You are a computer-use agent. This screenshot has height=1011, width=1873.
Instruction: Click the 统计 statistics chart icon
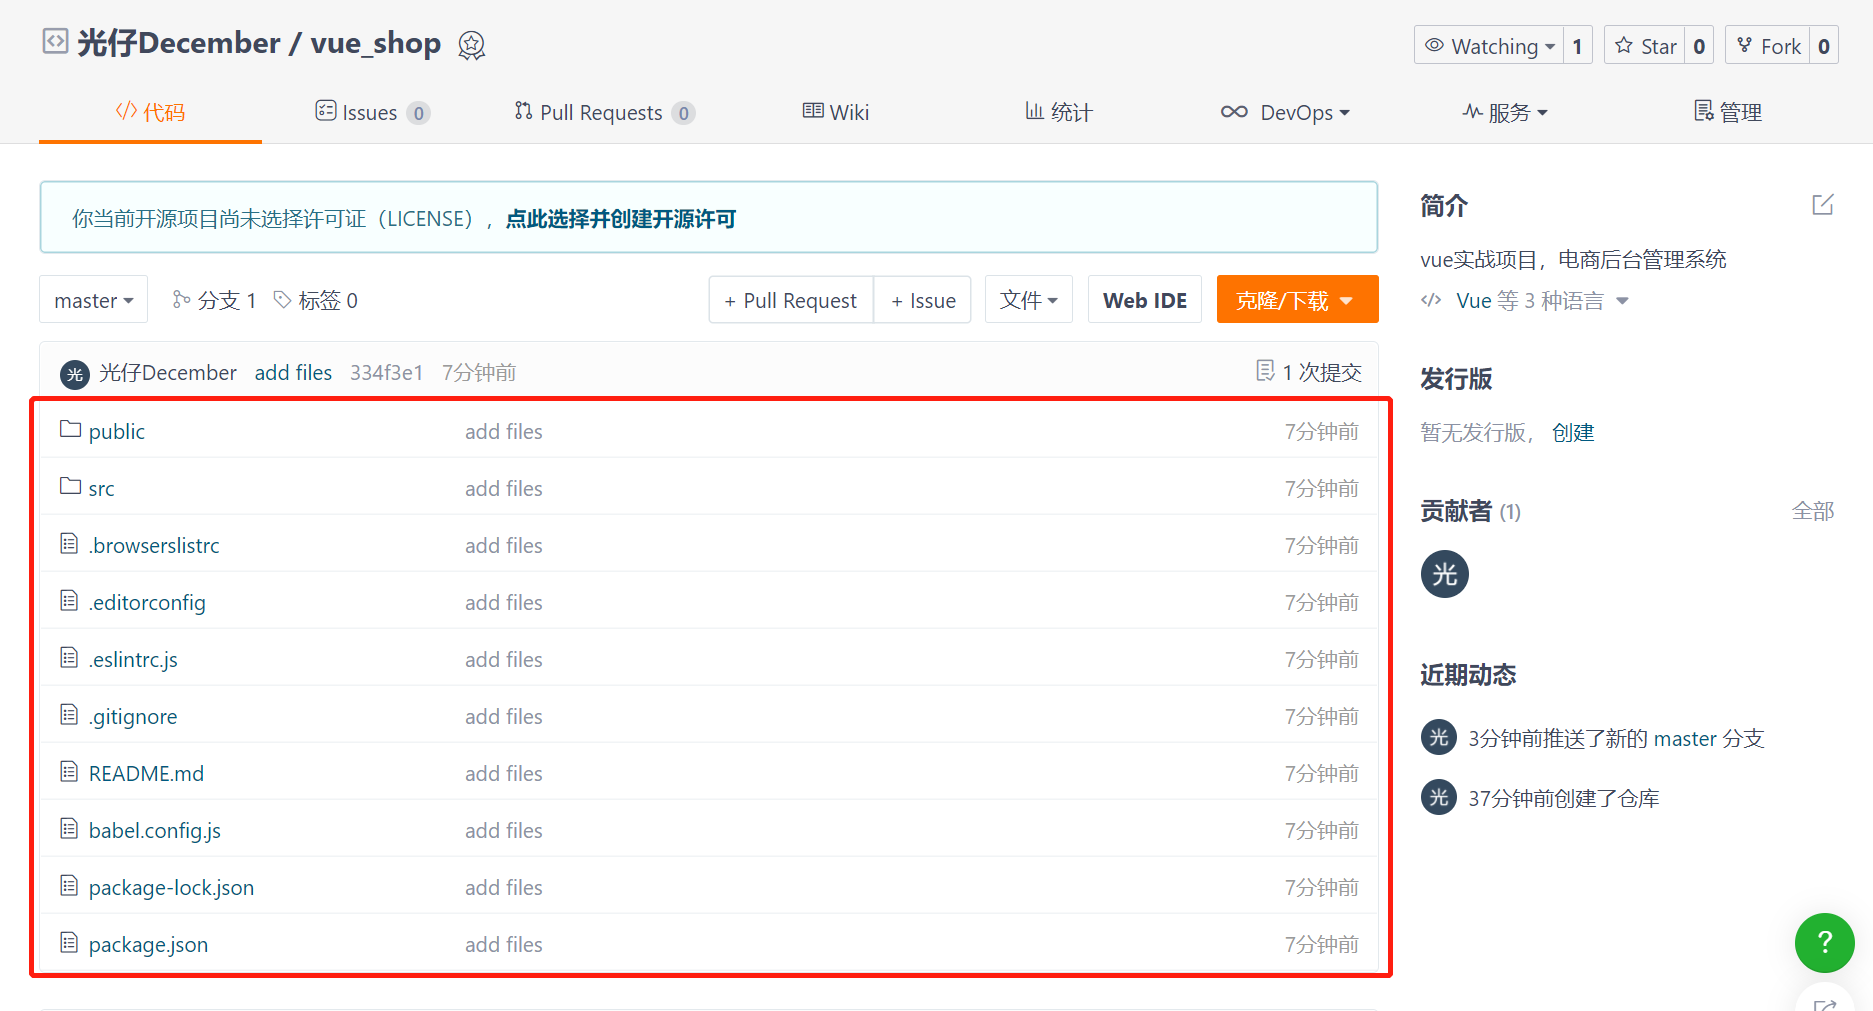click(x=1035, y=111)
